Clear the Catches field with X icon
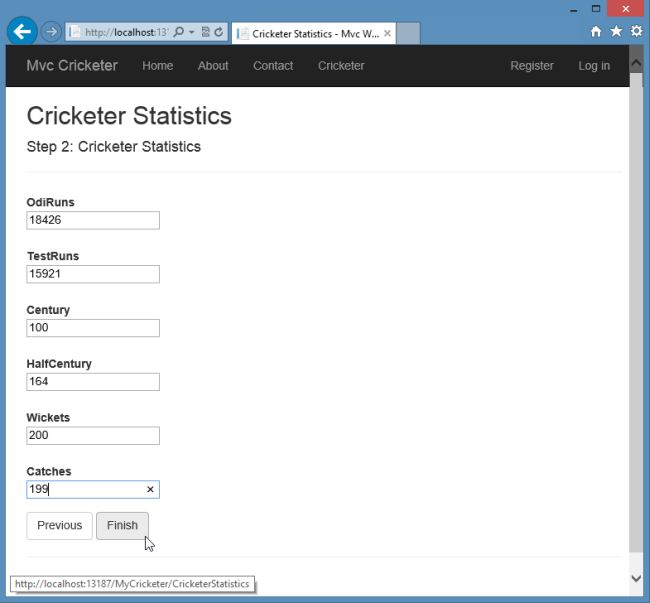 [x=150, y=489]
